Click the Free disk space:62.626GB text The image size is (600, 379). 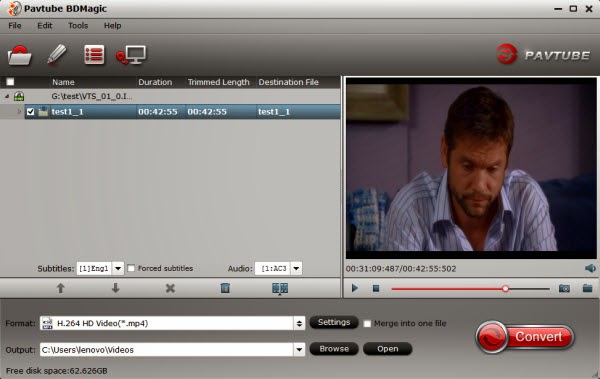point(57,371)
